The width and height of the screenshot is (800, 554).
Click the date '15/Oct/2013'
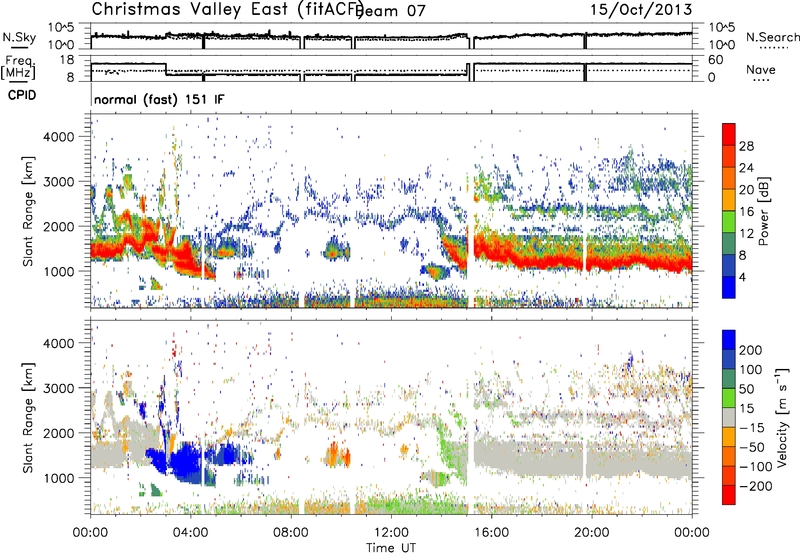click(641, 10)
